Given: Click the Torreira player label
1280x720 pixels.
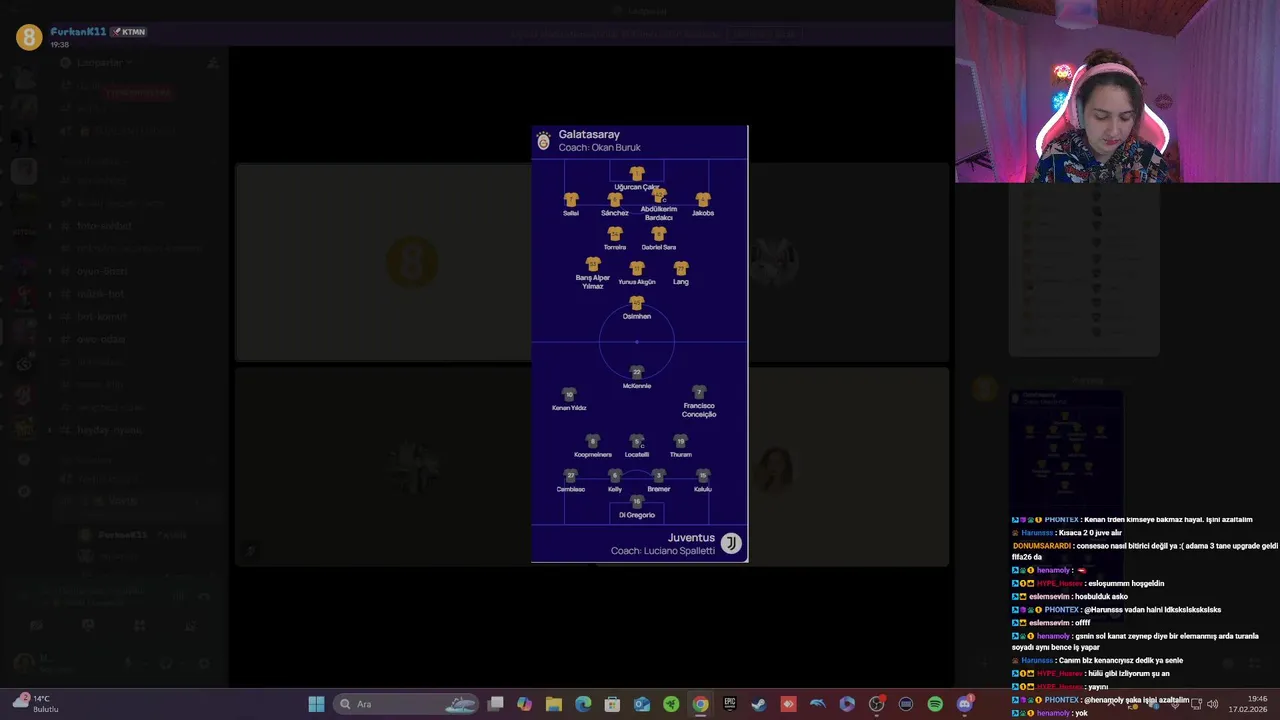Looking at the screenshot, I should 615,247.
